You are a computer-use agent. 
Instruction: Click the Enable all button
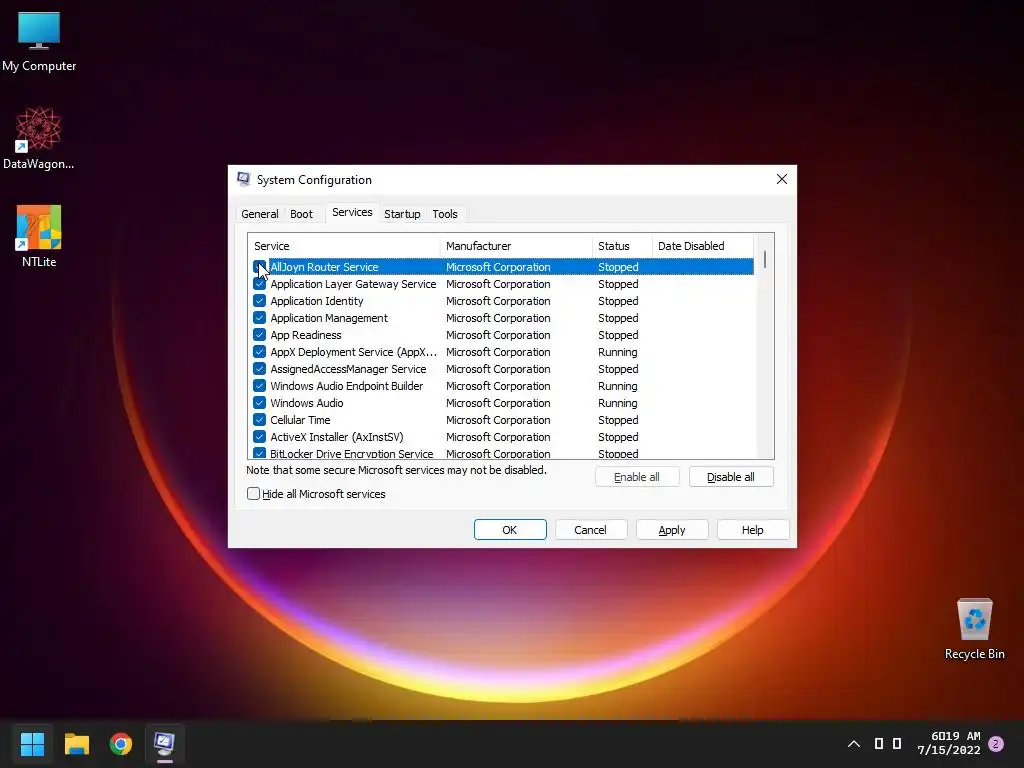[637, 477]
